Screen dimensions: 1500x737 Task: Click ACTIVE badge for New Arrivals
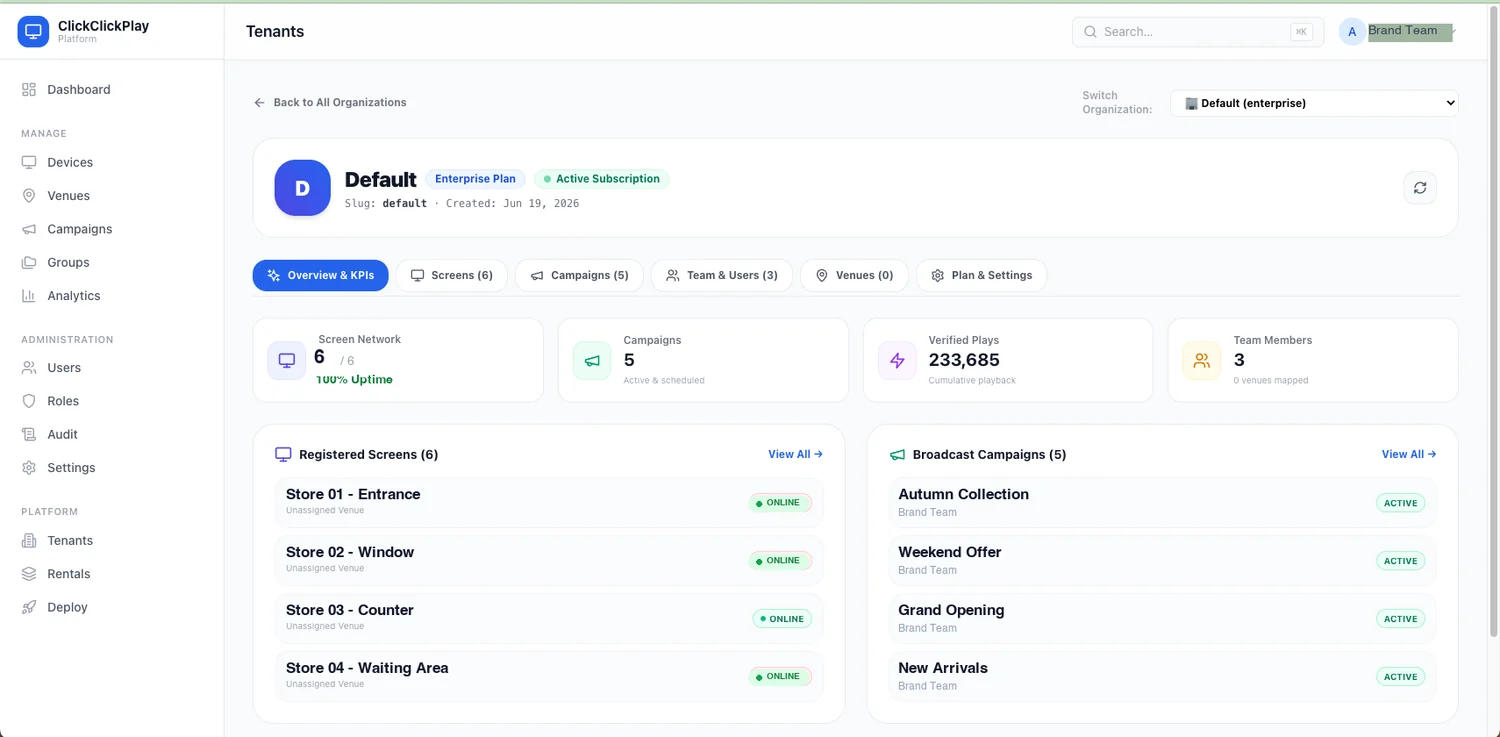pos(1401,677)
